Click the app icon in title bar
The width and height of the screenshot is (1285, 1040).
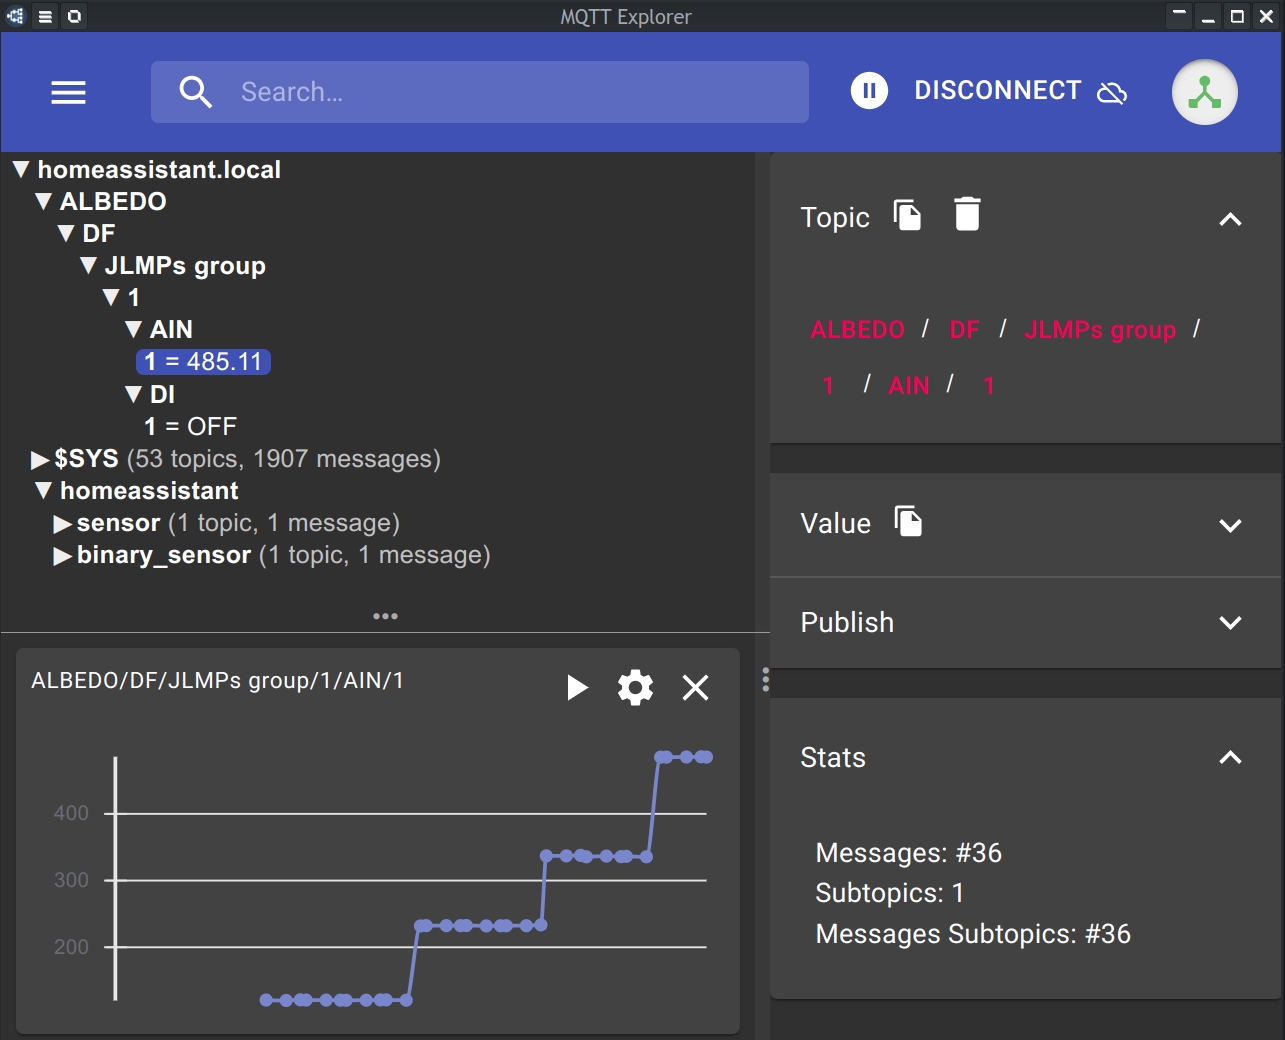click(x=15, y=16)
